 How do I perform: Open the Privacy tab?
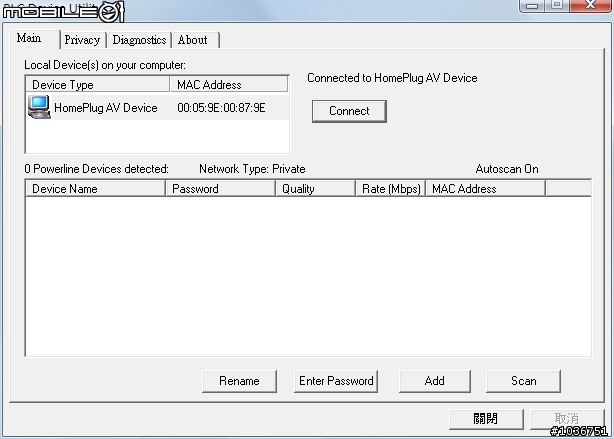[x=82, y=40]
